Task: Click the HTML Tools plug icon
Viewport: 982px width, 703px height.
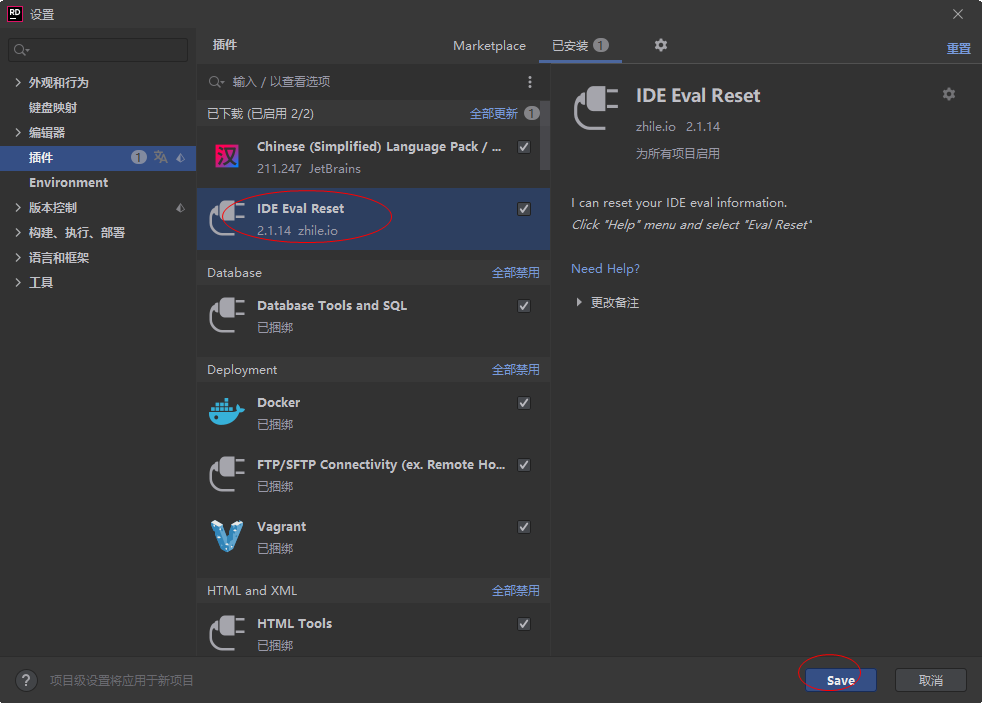Action: pos(227,634)
